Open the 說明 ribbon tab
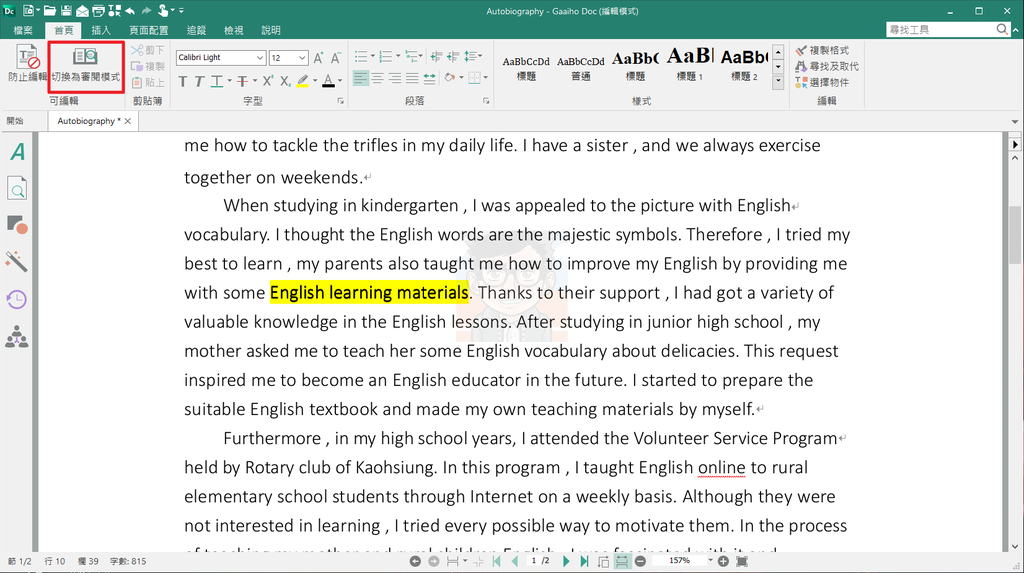 click(270, 30)
